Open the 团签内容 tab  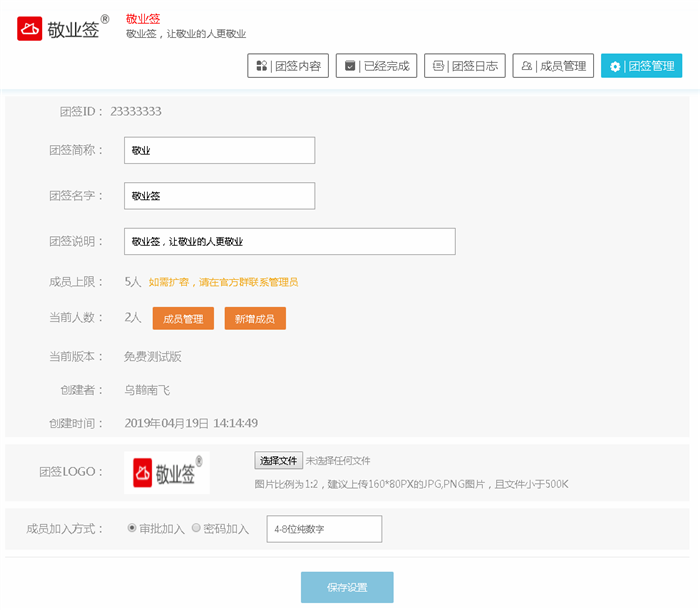pyautogui.click(x=288, y=66)
